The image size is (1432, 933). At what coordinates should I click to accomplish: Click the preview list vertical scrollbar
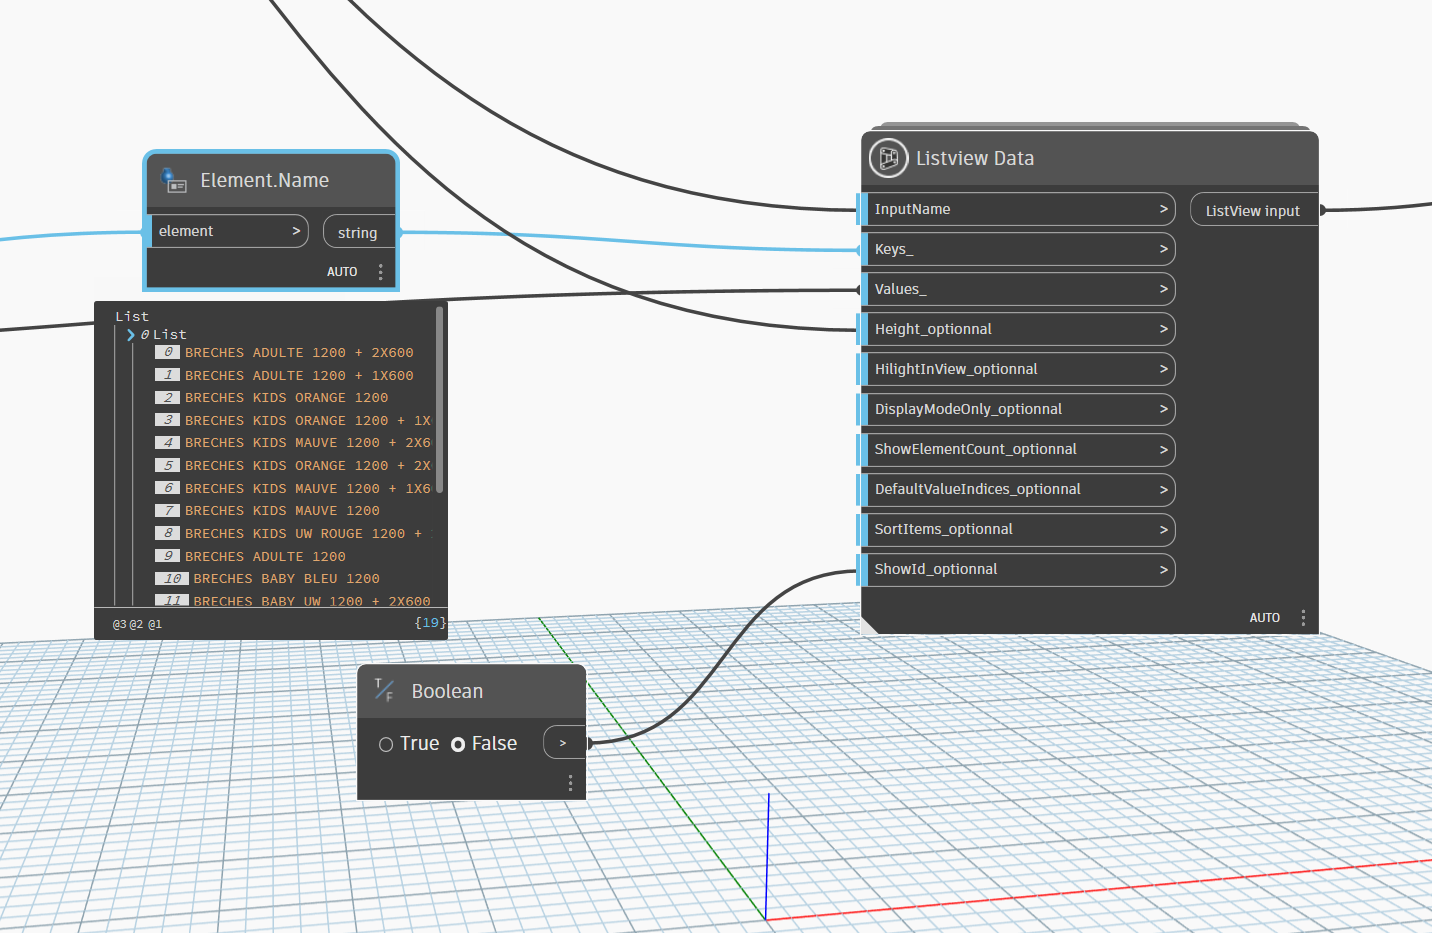439,400
